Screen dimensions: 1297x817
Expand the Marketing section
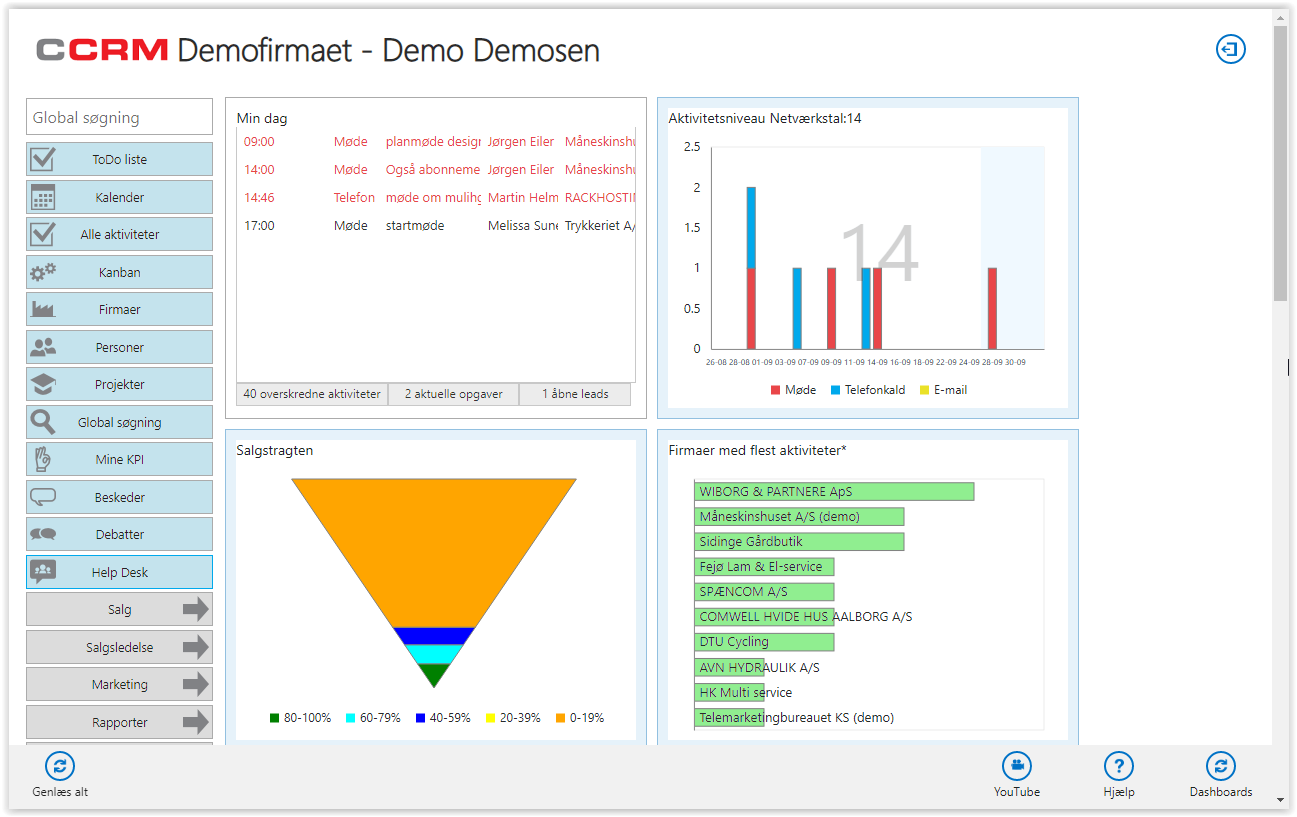(119, 684)
